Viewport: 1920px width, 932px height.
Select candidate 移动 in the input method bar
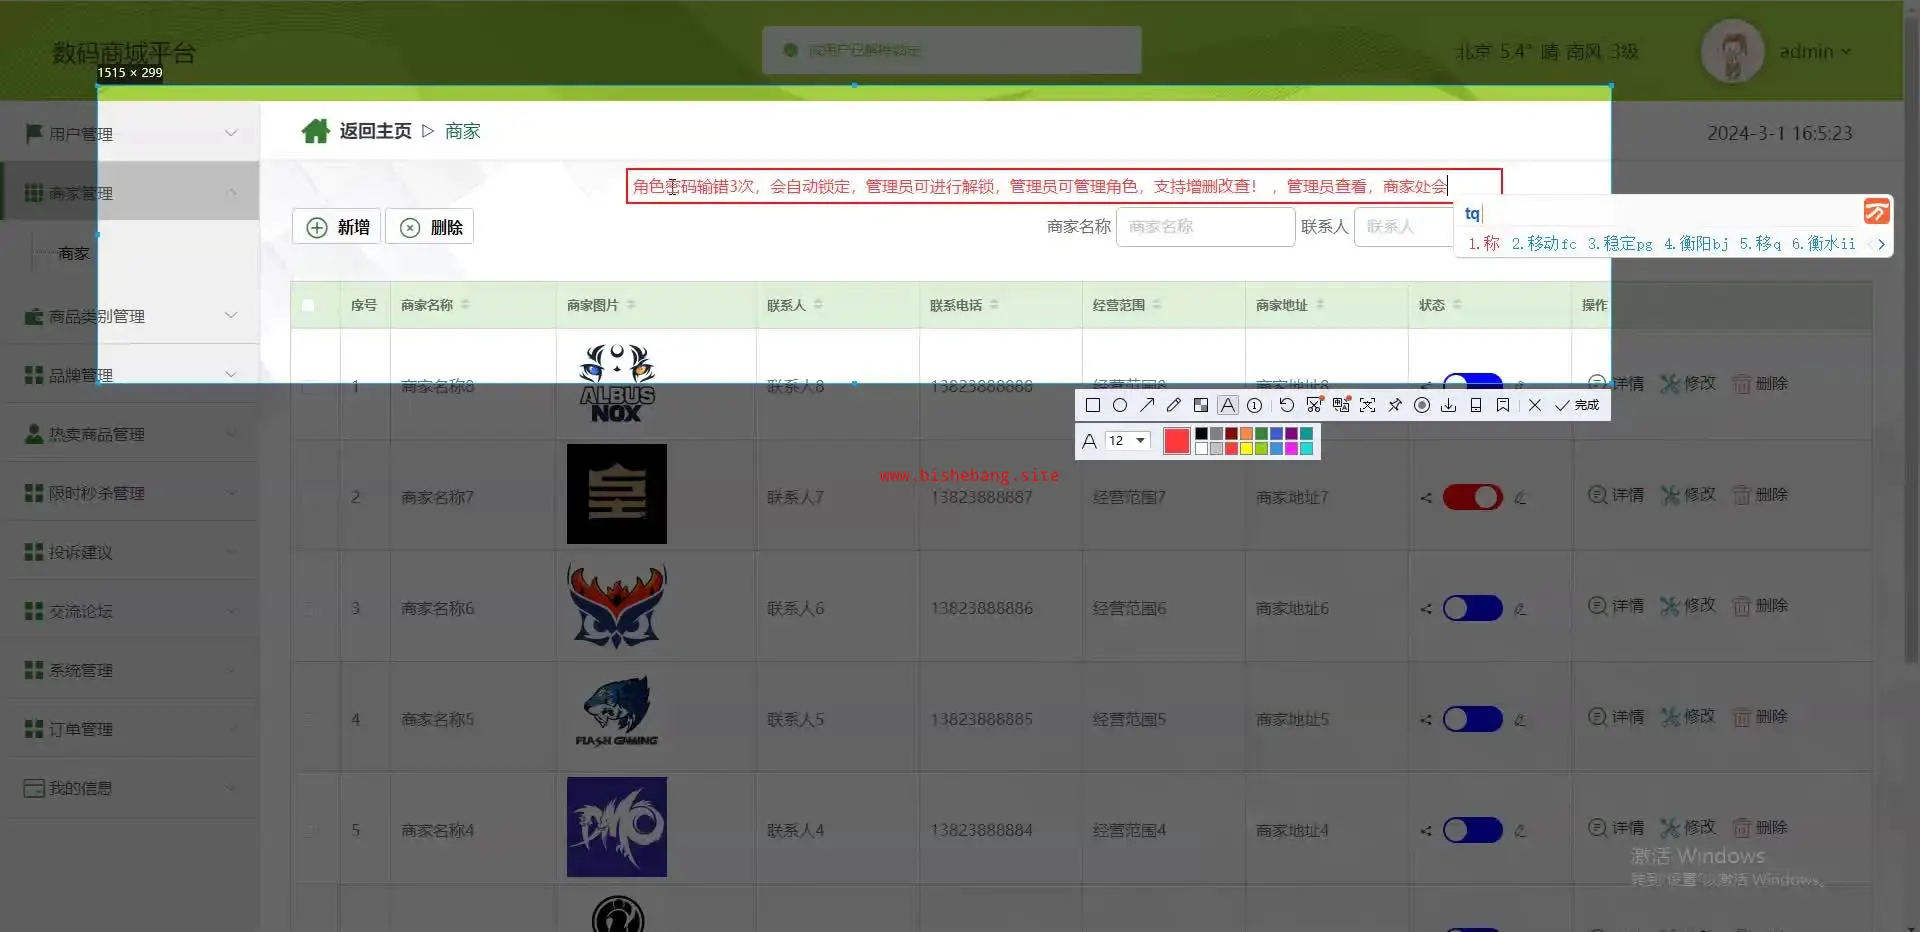click(x=1544, y=243)
